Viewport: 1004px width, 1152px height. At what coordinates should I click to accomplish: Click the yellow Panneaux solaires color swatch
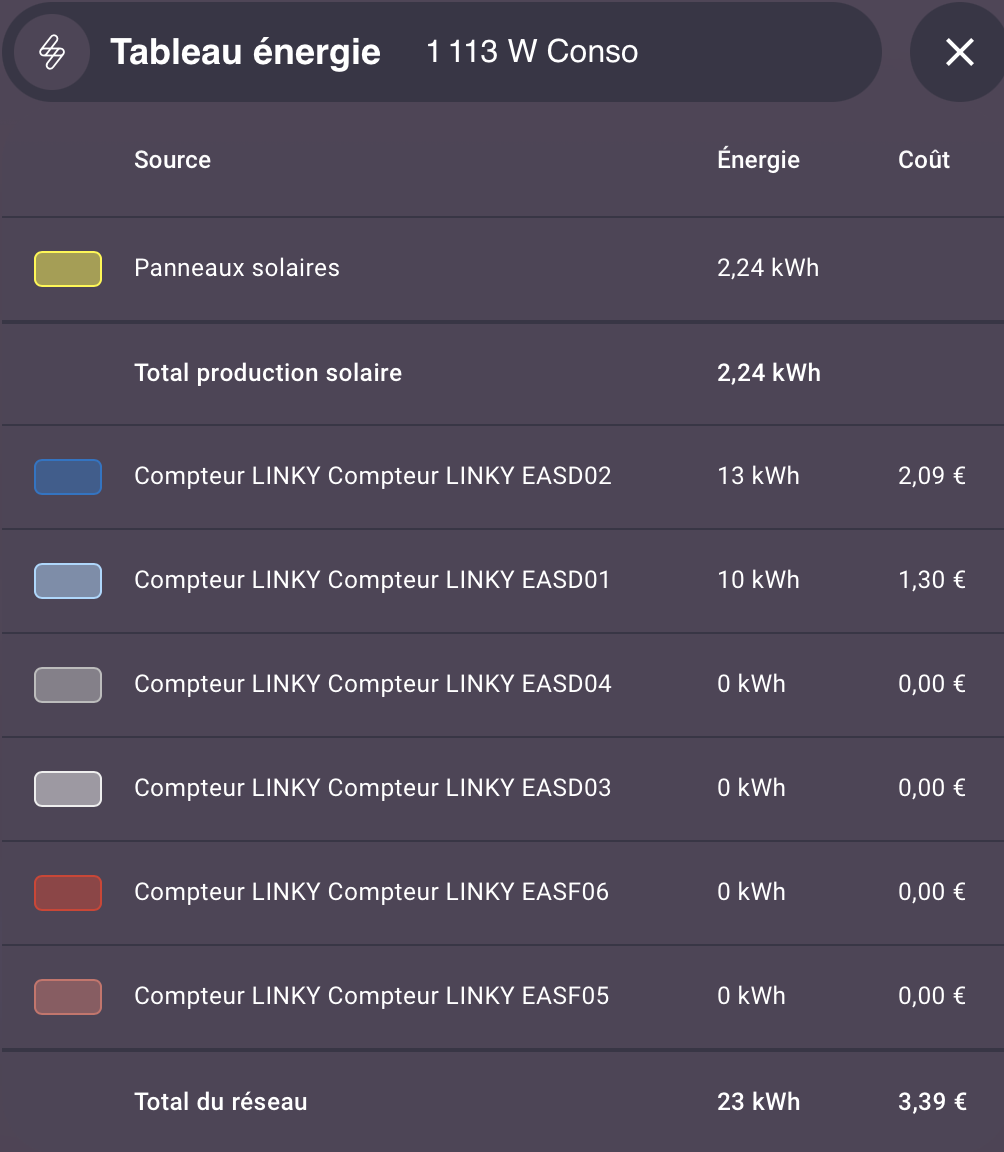coord(68,269)
